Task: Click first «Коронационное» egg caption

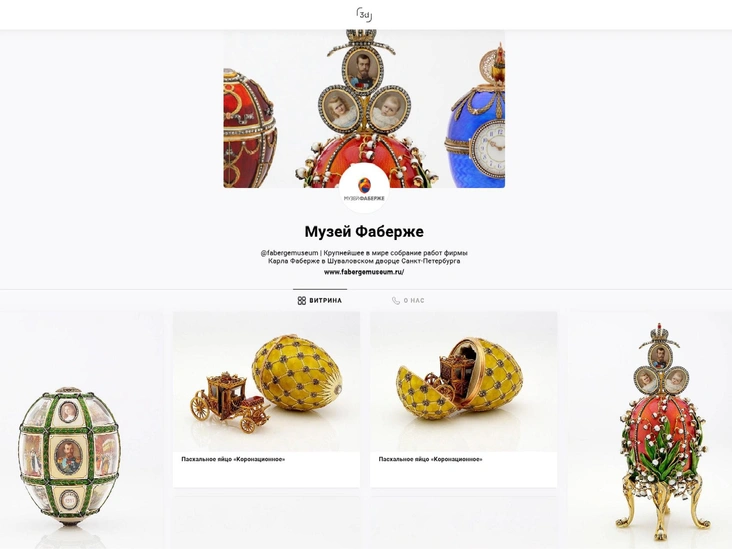Action: point(233,459)
